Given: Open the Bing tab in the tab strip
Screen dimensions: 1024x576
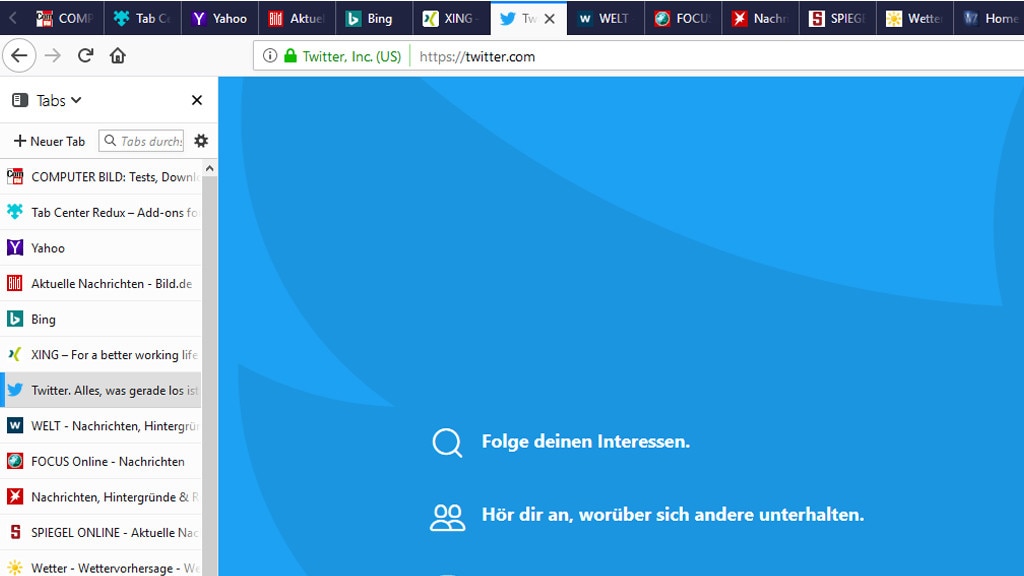Looking at the screenshot, I should click(373, 17).
